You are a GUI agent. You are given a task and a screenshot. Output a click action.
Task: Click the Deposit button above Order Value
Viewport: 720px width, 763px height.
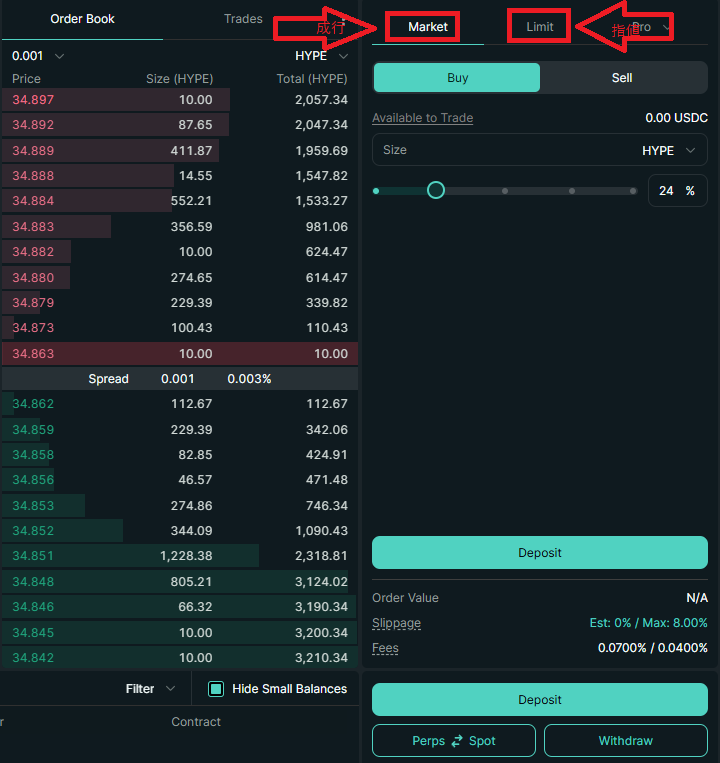click(x=540, y=553)
